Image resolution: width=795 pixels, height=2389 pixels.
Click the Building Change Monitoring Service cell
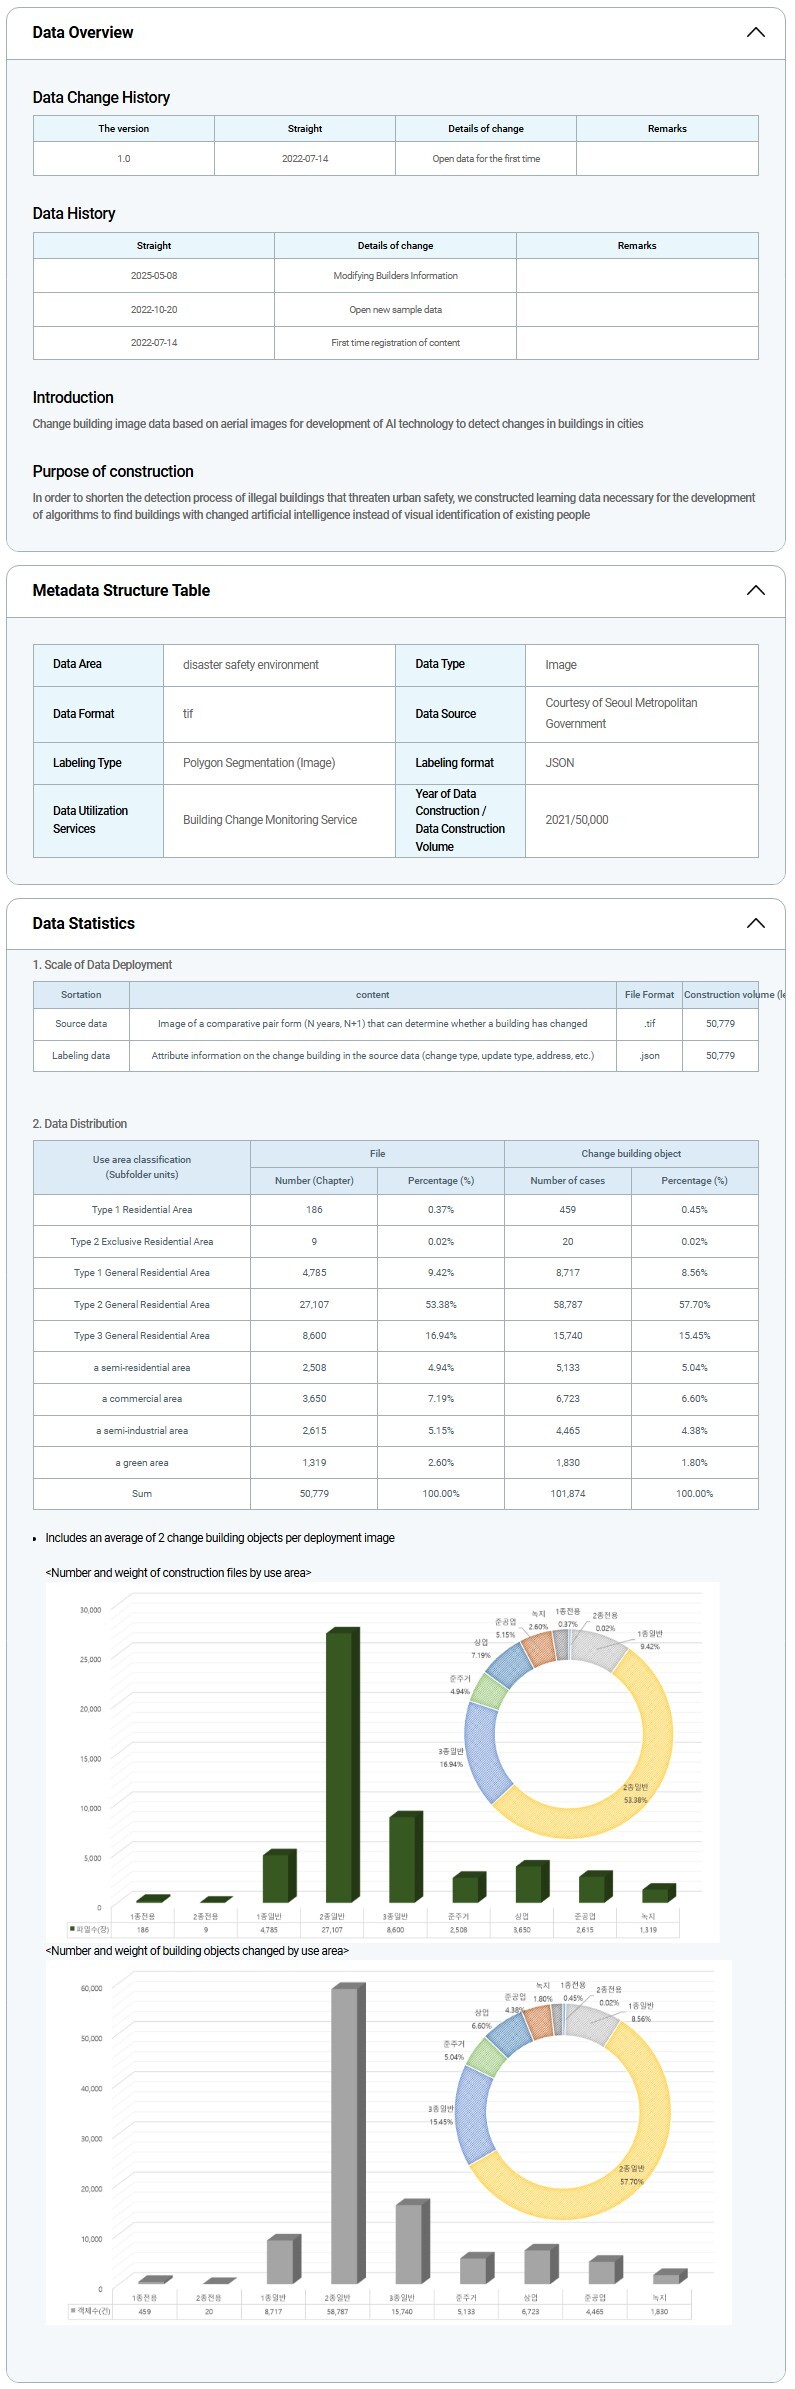[270, 820]
